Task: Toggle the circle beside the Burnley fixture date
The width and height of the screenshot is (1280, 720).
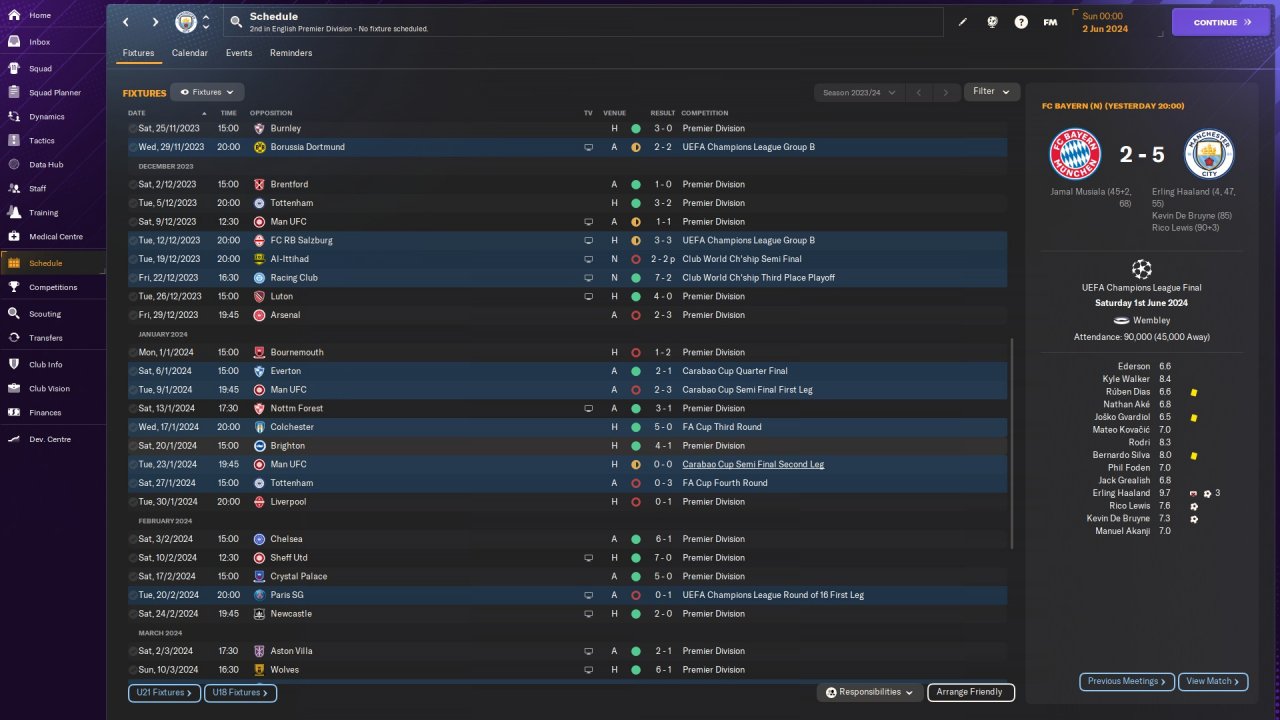Action: pyautogui.click(x=133, y=129)
